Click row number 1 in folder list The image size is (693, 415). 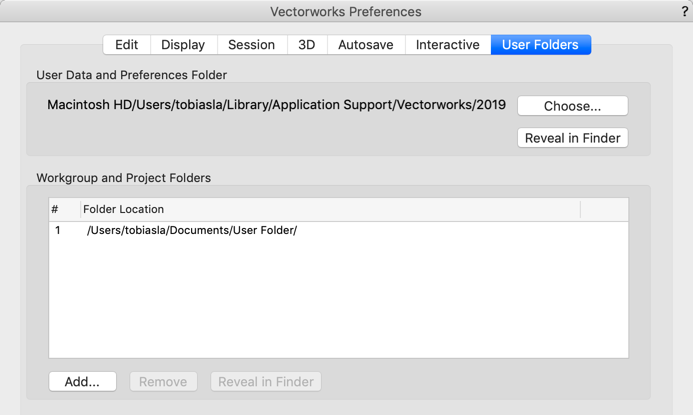(x=57, y=230)
